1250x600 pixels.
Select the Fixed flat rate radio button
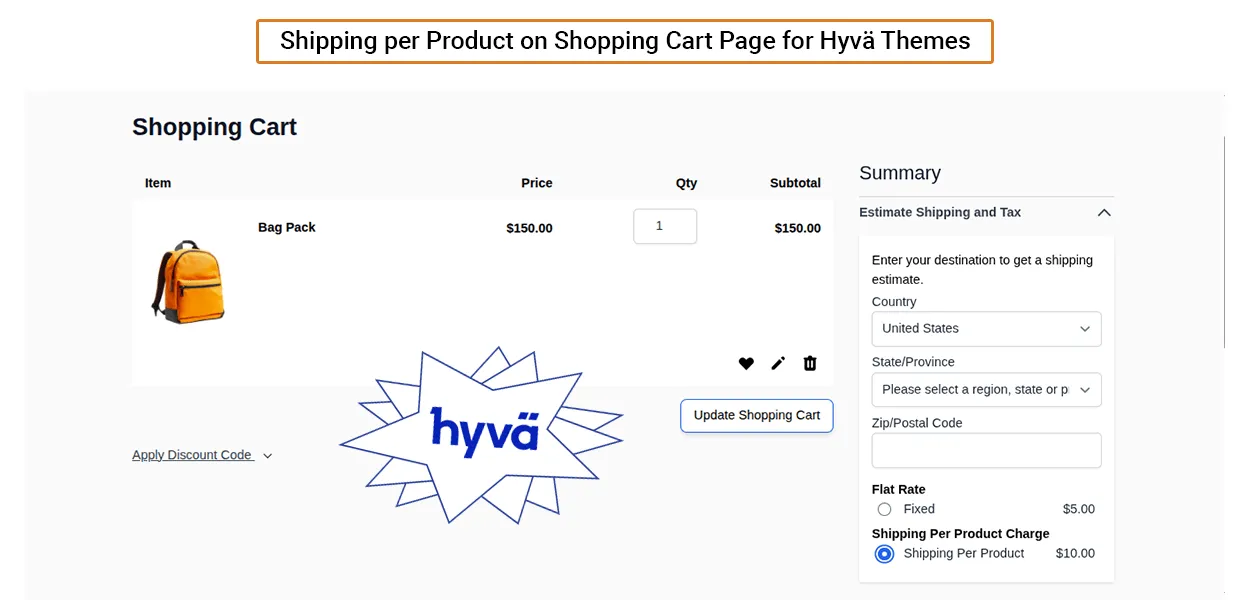pos(884,509)
